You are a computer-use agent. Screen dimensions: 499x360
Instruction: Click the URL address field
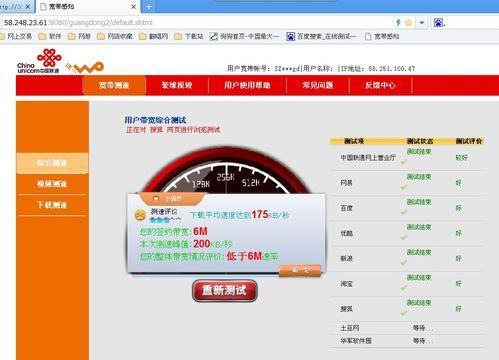click(197, 23)
